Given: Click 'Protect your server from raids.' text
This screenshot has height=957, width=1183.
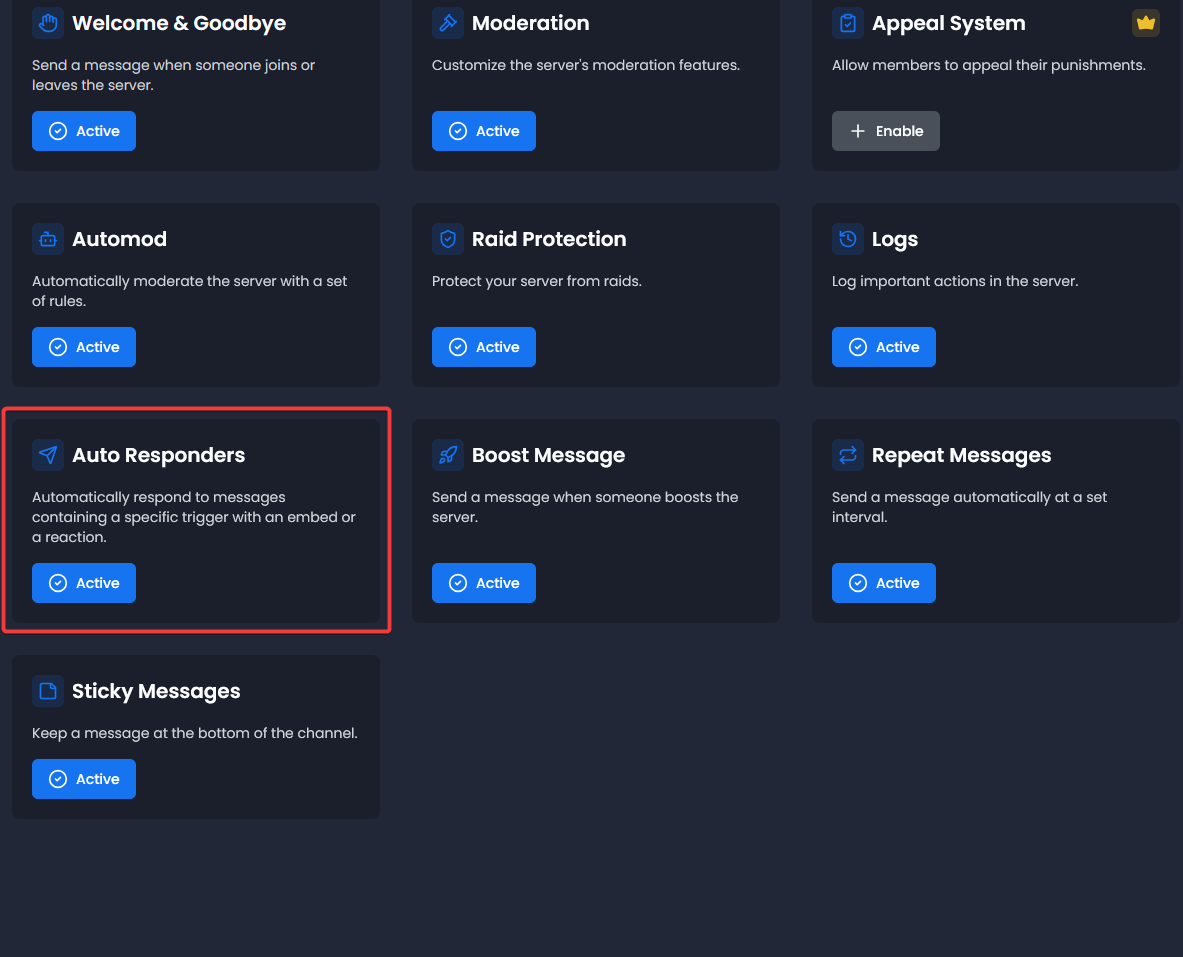Looking at the screenshot, I should pos(536,281).
